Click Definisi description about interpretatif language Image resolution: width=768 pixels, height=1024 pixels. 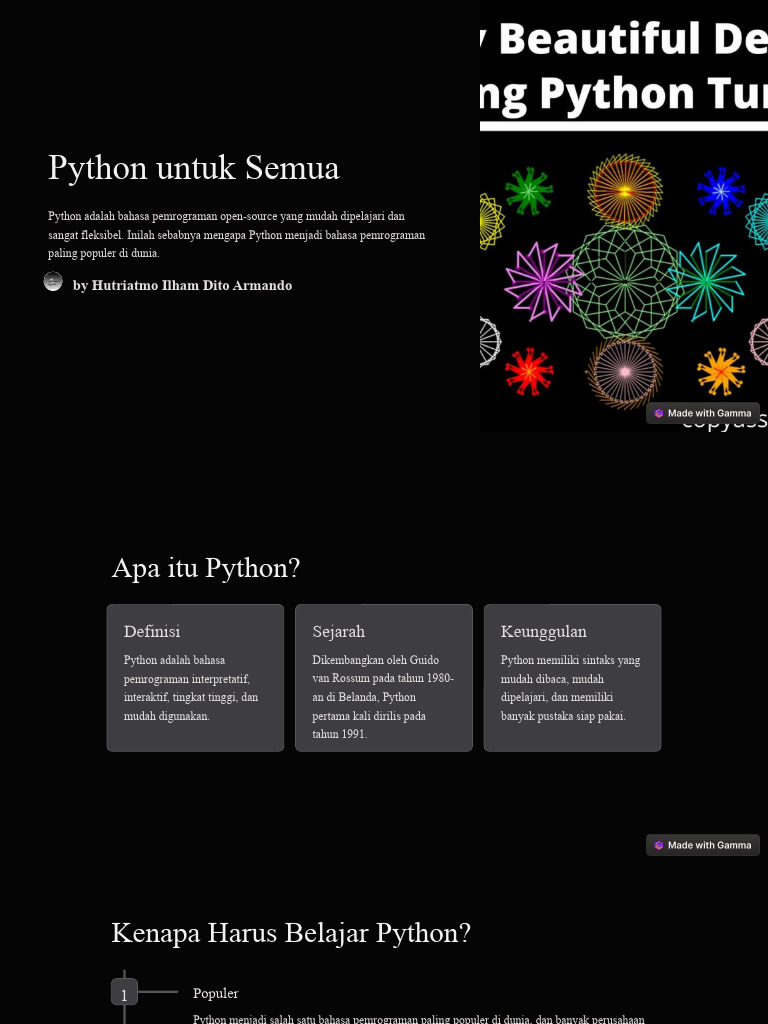191,688
